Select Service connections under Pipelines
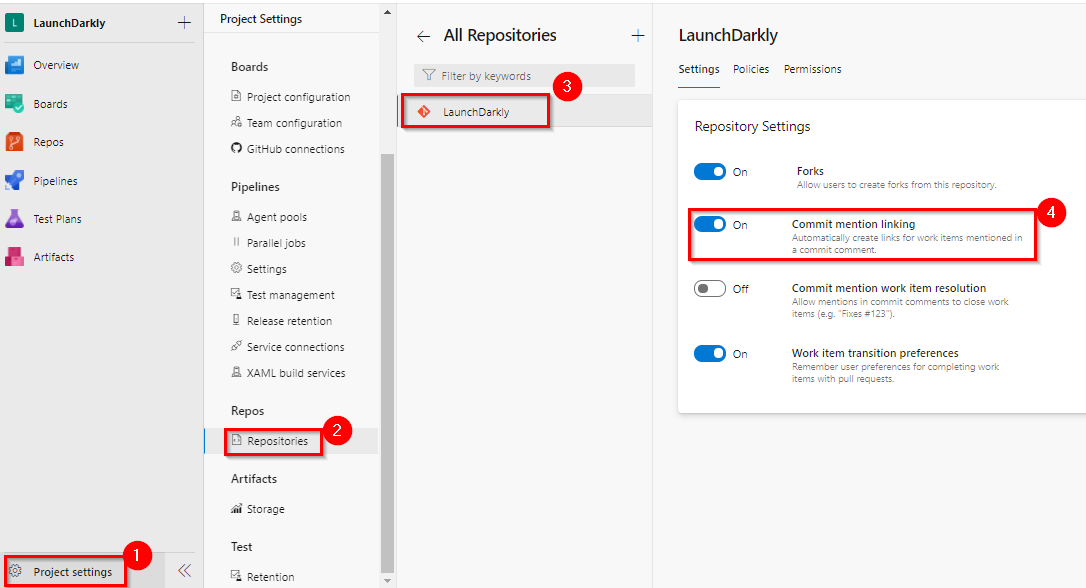 point(296,347)
